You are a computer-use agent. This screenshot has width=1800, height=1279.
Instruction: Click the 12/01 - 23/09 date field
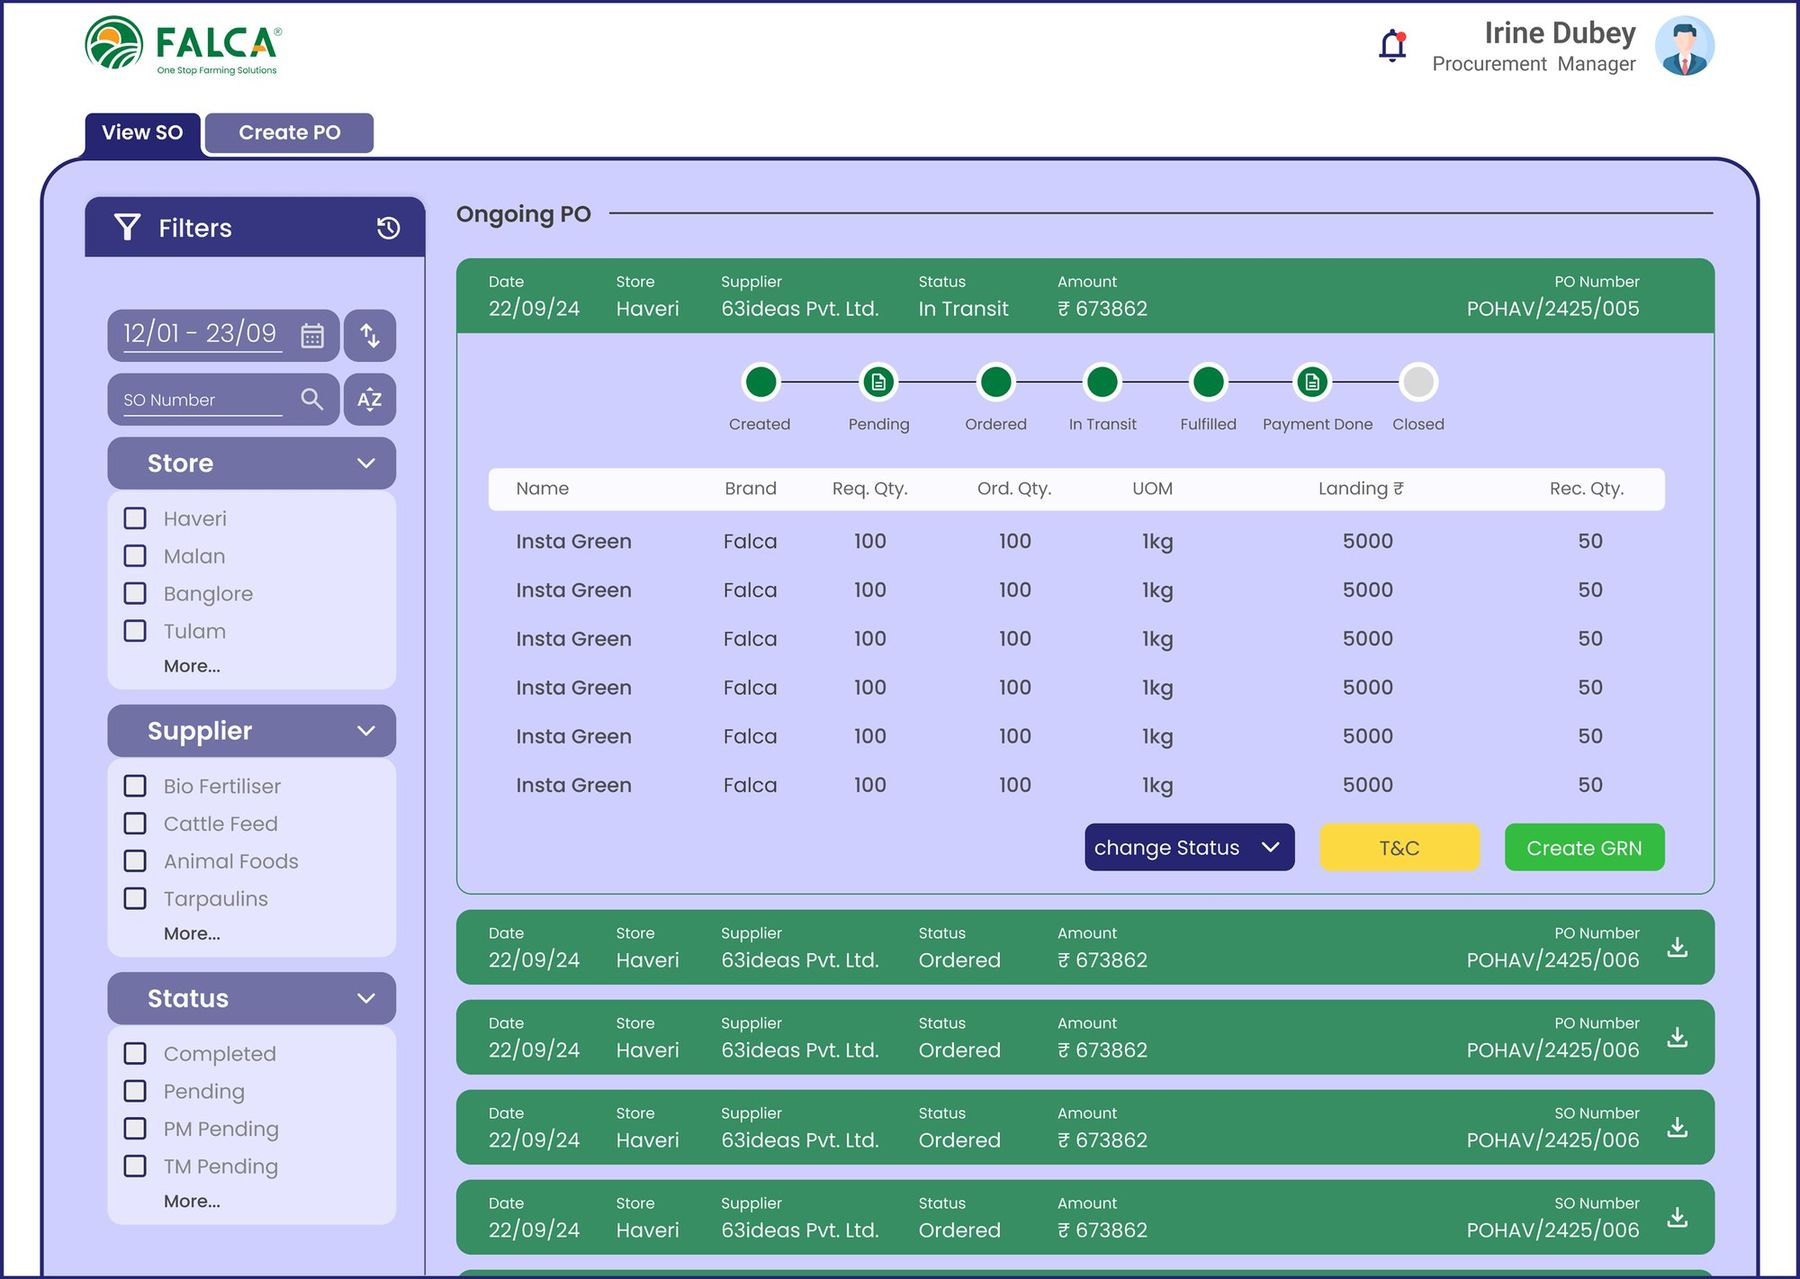[x=223, y=335]
